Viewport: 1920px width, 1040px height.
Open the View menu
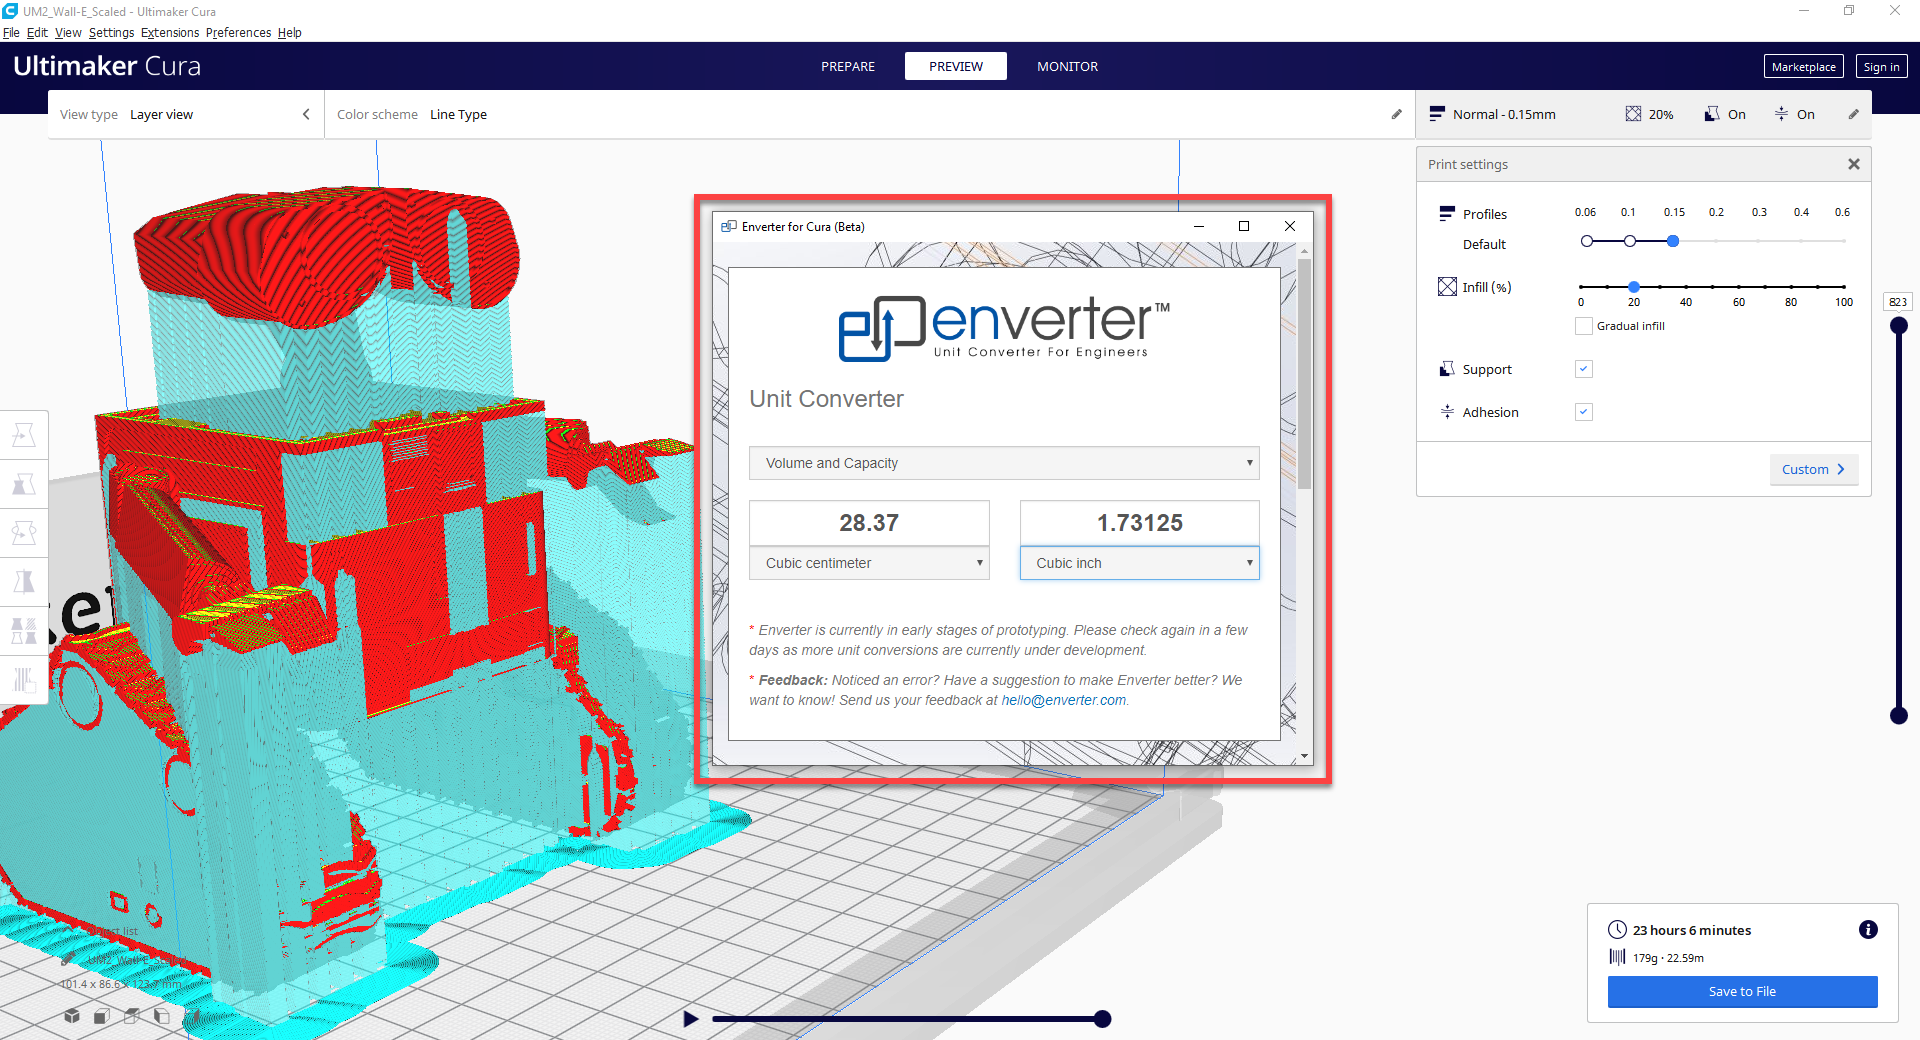point(68,32)
